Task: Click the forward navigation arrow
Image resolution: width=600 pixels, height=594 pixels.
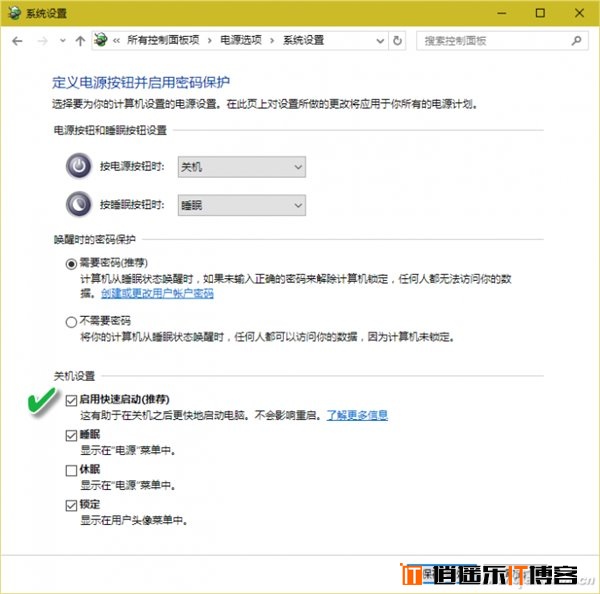Action: (42, 41)
